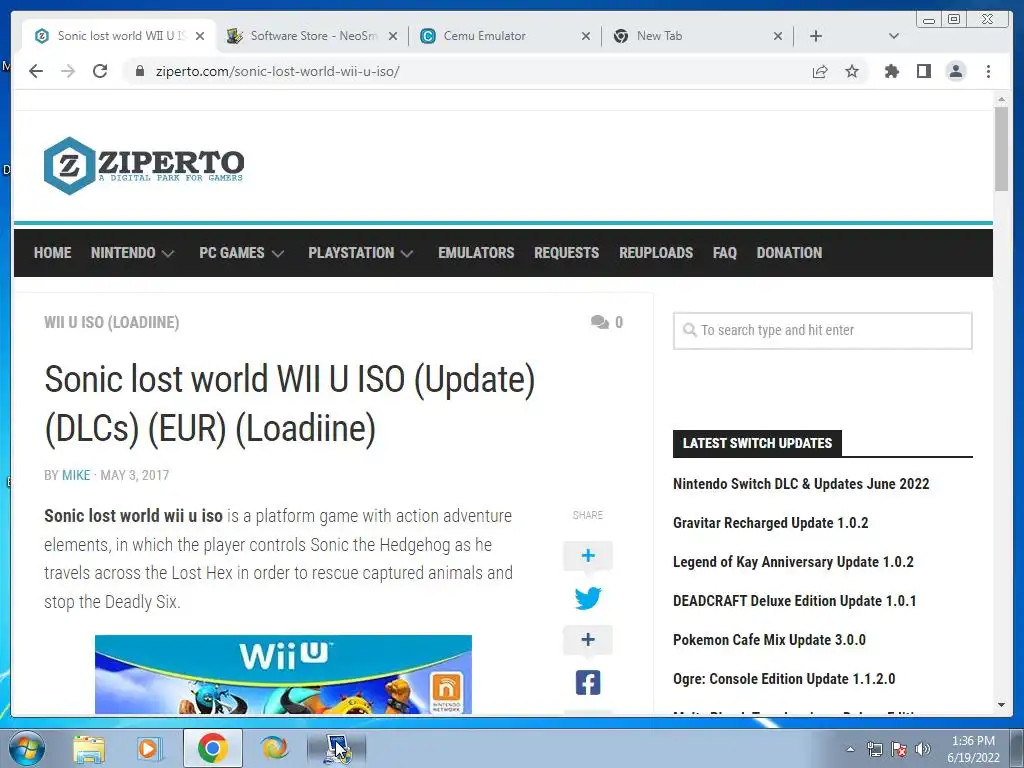
Task: Open Legend of Kay Anniversary Update 1.0.2
Action: [793, 562]
